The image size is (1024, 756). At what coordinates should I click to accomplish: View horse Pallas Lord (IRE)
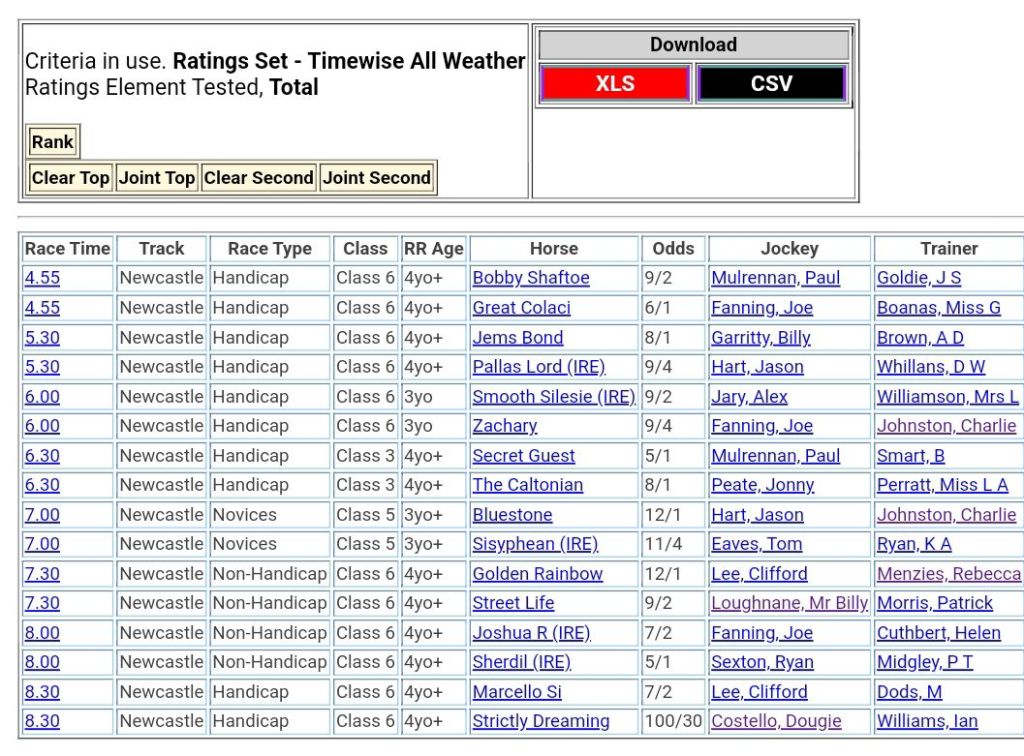tap(538, 367)
